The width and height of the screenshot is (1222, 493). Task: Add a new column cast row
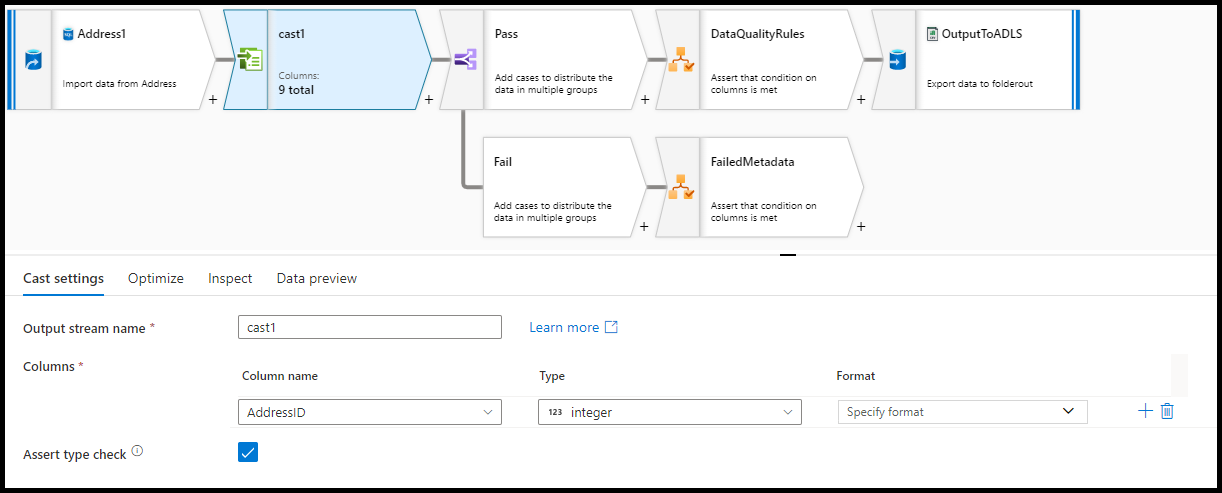coord(1145,411)
